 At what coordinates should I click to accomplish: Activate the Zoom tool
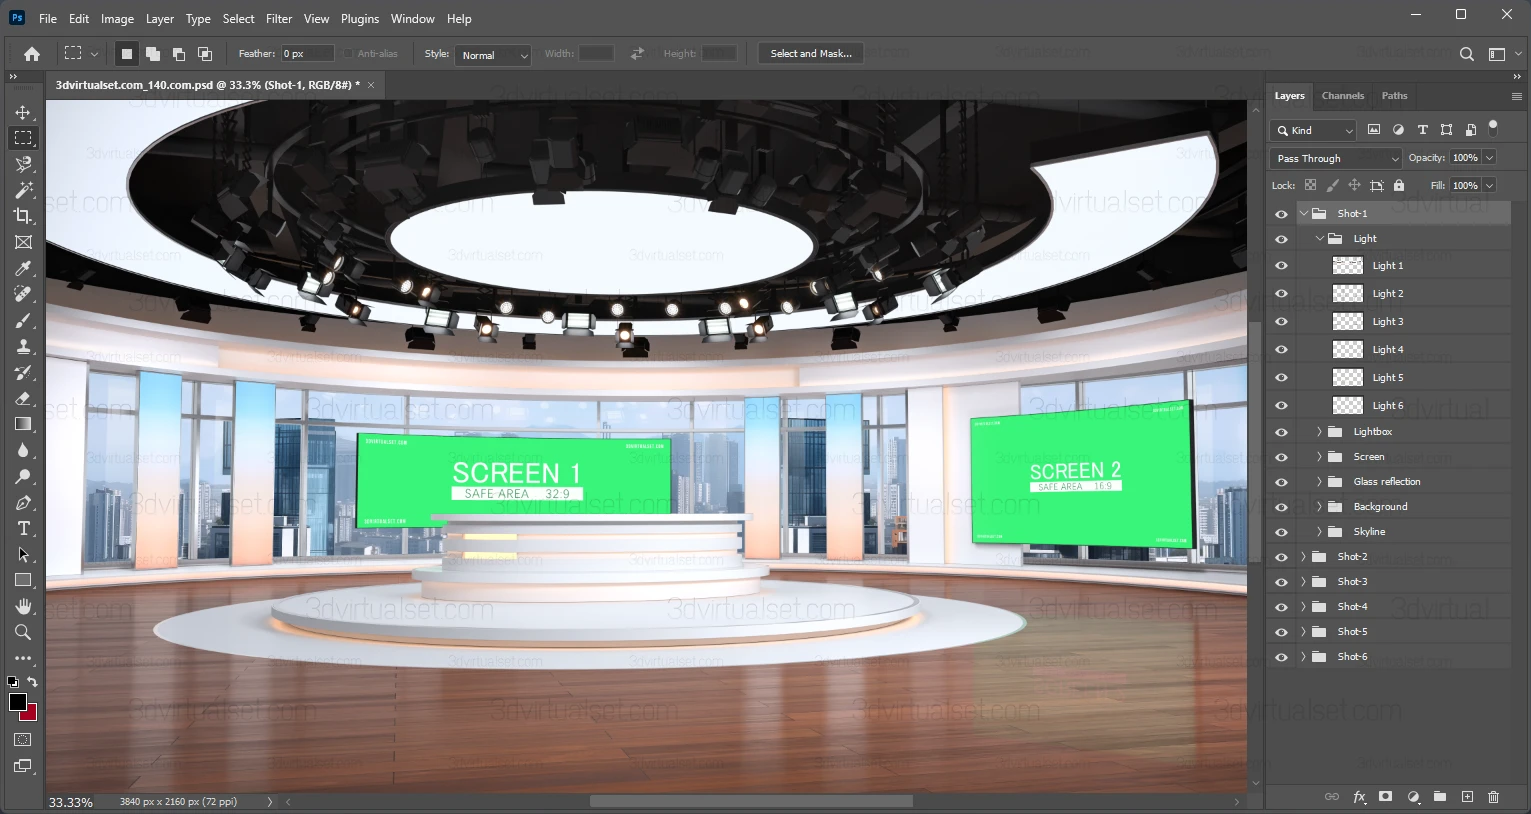[x=23, y=633]
